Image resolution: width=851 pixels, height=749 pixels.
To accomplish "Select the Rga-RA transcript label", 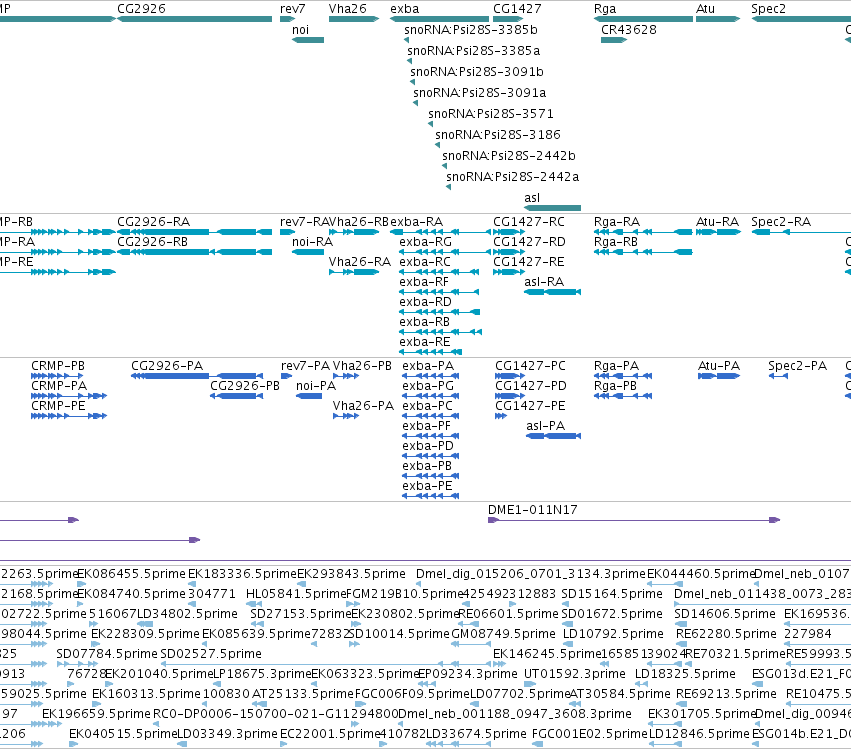I will [617, 222].
